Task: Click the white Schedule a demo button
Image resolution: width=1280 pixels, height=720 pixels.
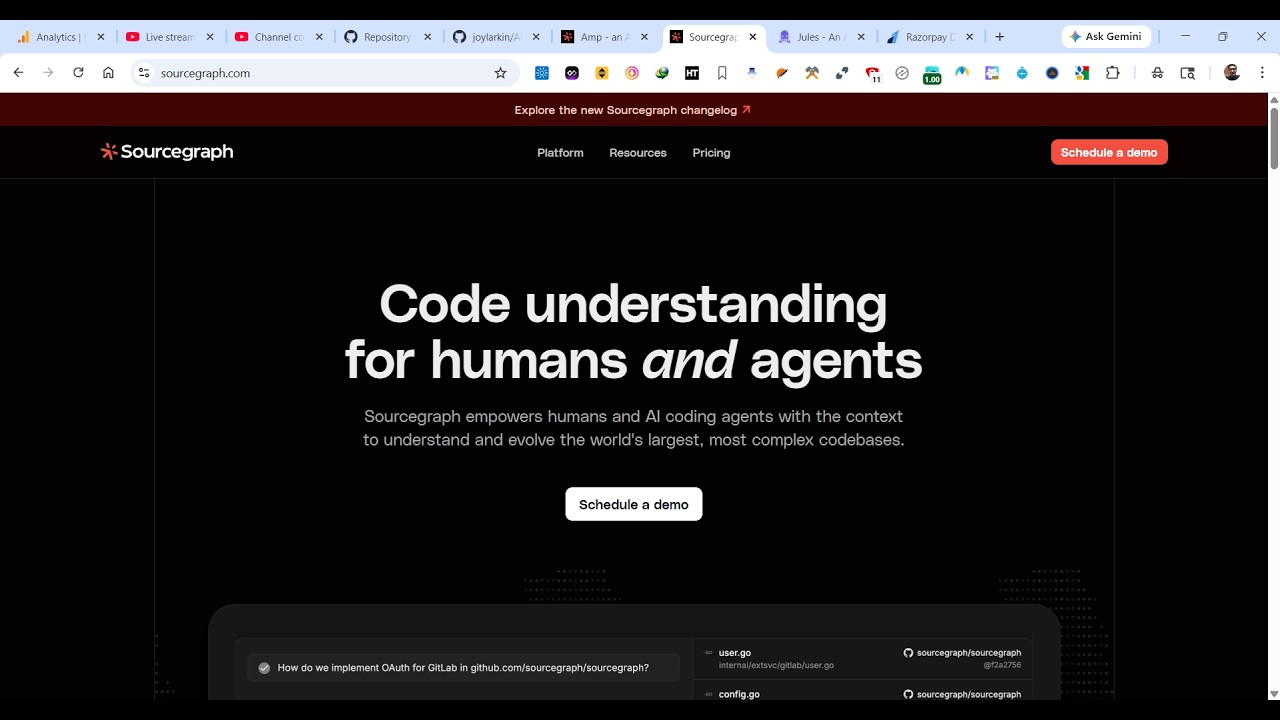Action: (634, 504)
